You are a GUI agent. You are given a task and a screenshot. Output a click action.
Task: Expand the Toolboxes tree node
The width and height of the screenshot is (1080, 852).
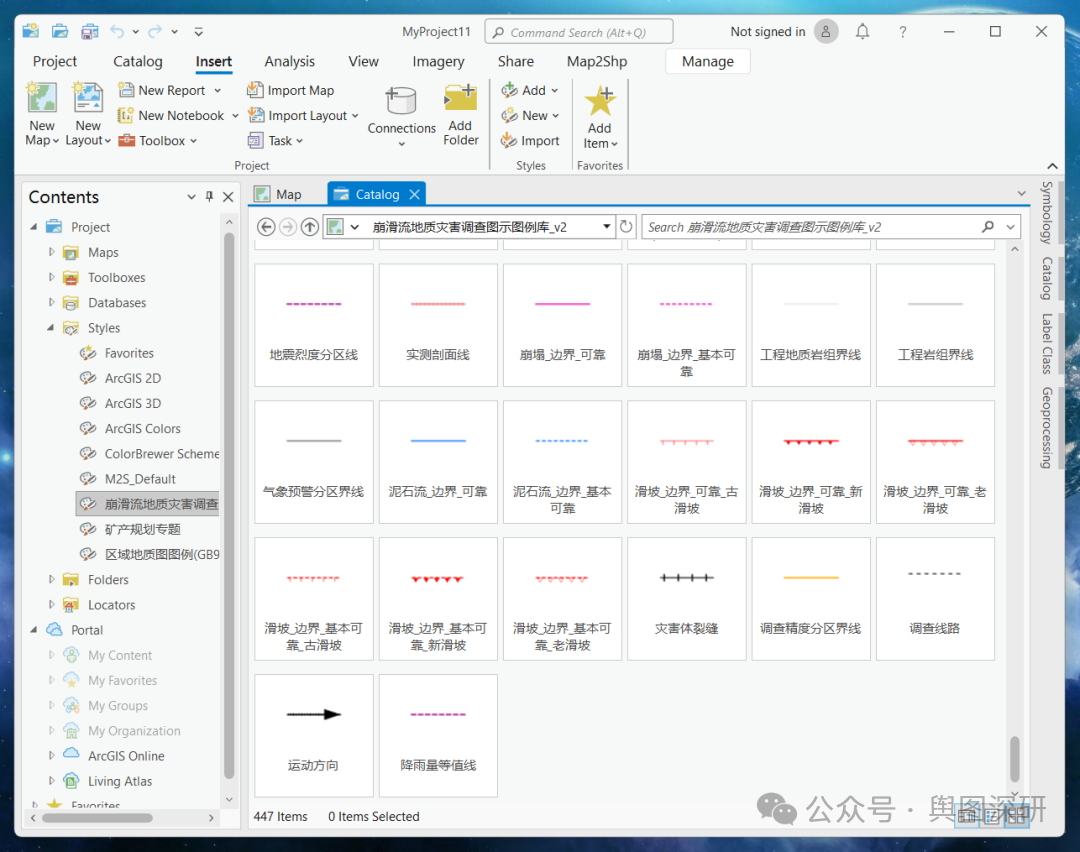[51, 278]
